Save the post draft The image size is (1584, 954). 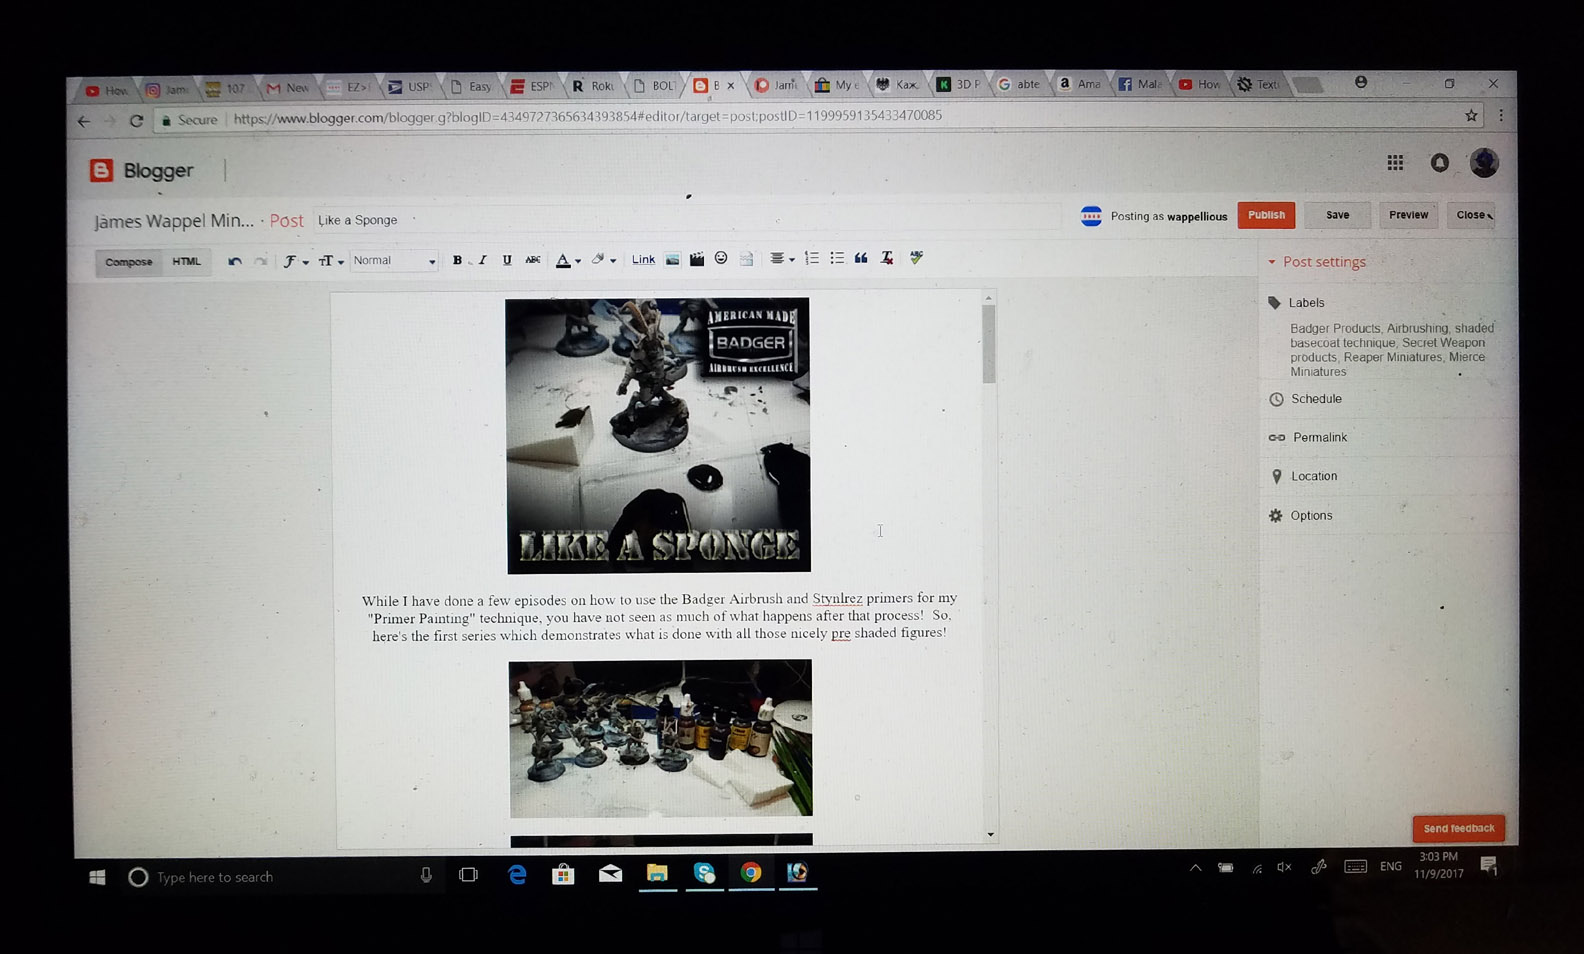[1337, 215]
